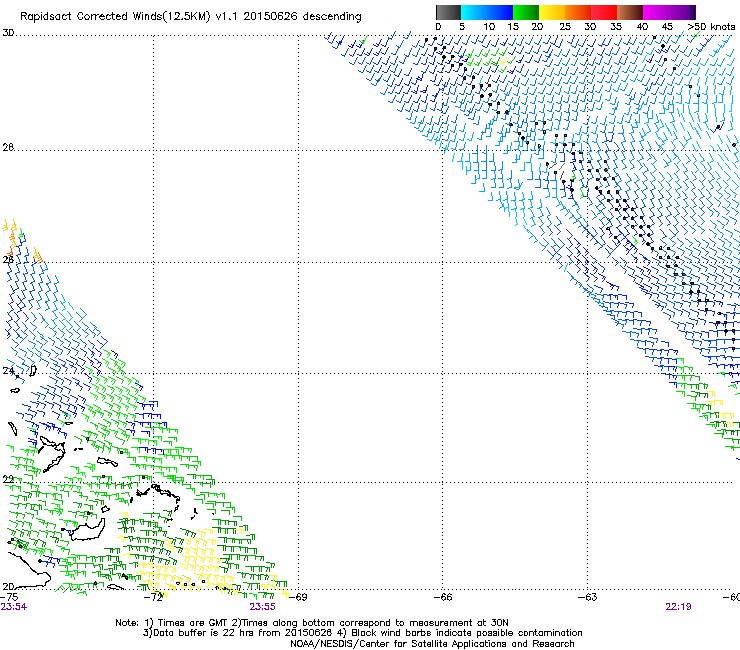This screenshot has width=740, height=650.
Task: Click the latitude label 30
Action: coord(8,33)
